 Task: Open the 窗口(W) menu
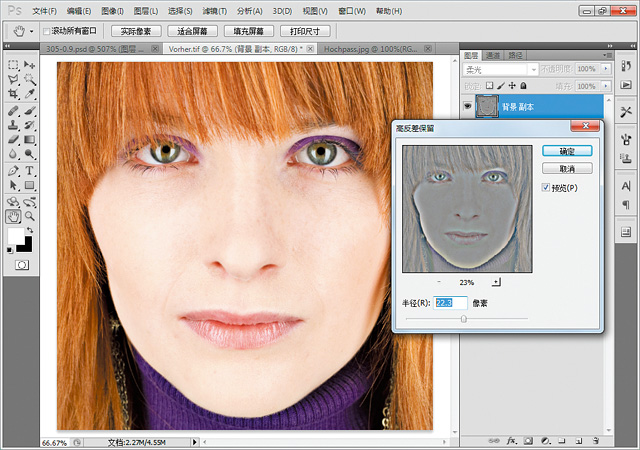point(352,11)
